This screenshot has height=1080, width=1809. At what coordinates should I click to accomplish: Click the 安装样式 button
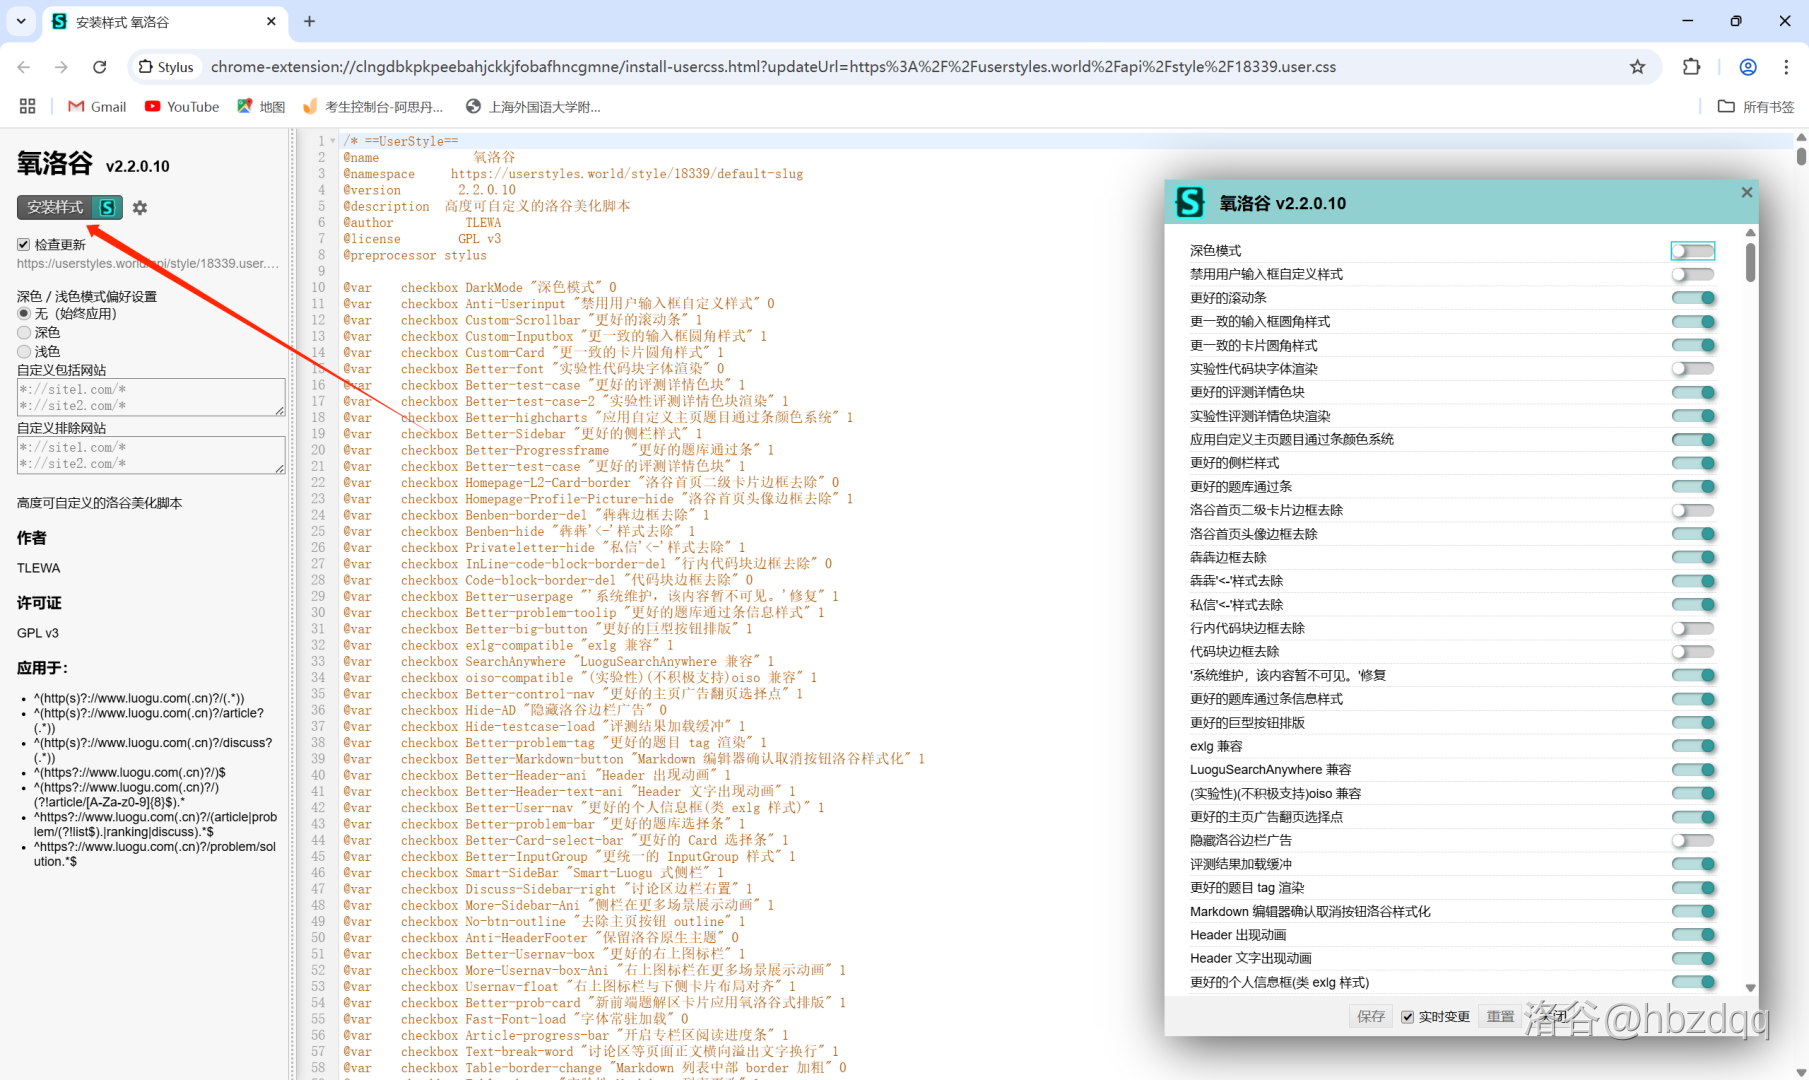pyautogui.click(x=56, y=207)
